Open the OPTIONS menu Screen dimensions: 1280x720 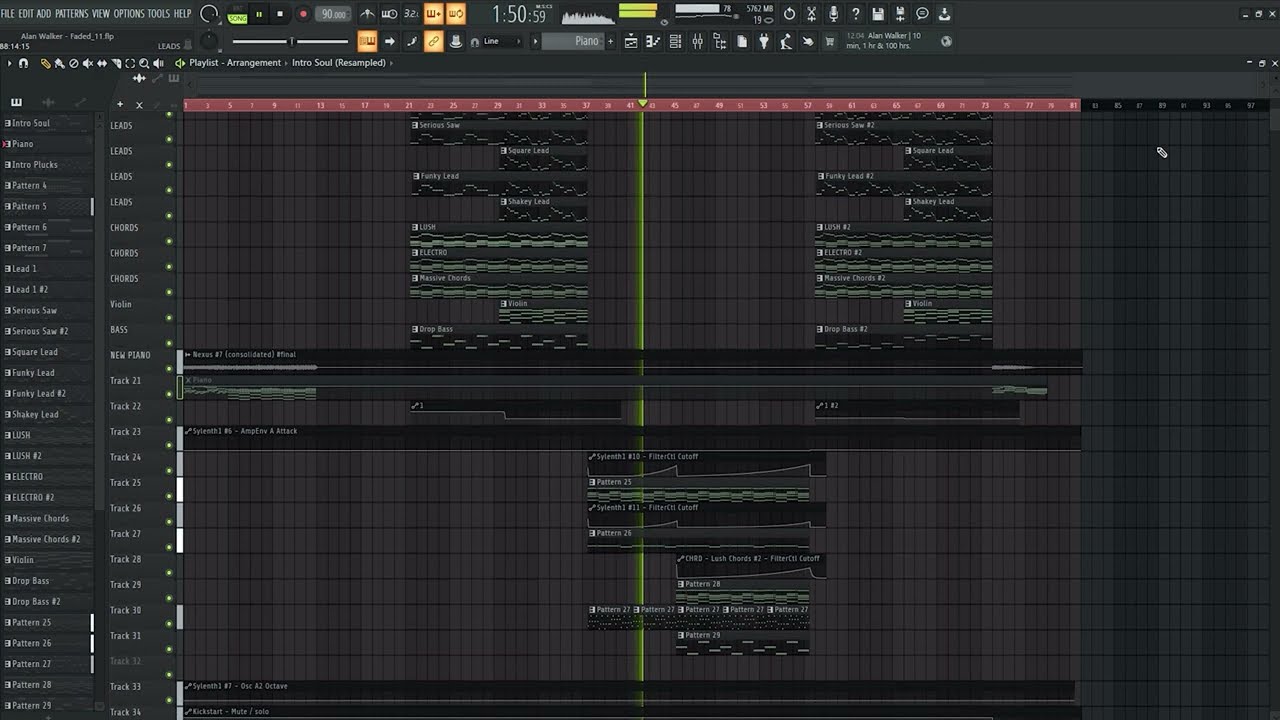click(129, 14)
